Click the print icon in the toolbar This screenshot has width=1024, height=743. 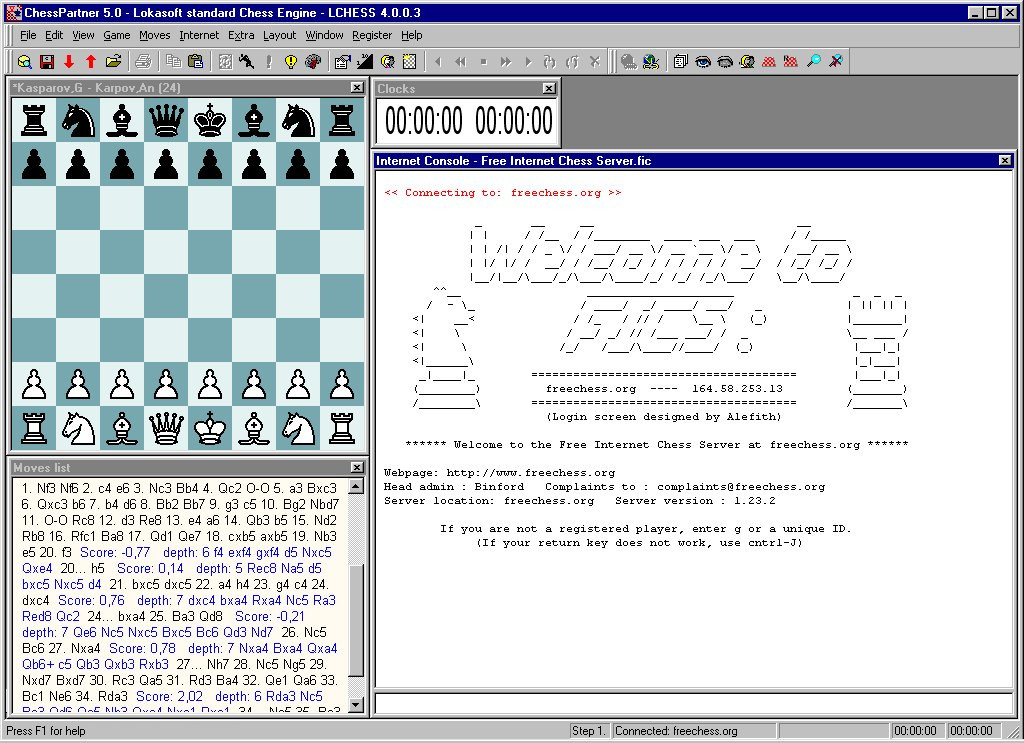[x=143, y=61]
